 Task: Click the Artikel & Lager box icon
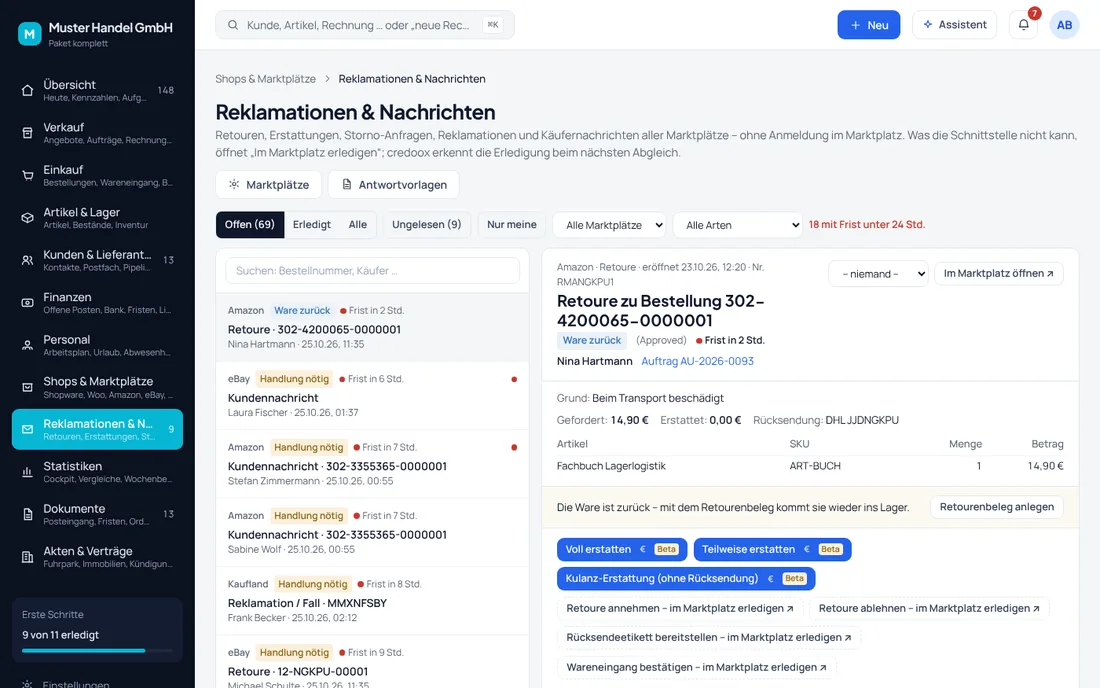(27, 217)
